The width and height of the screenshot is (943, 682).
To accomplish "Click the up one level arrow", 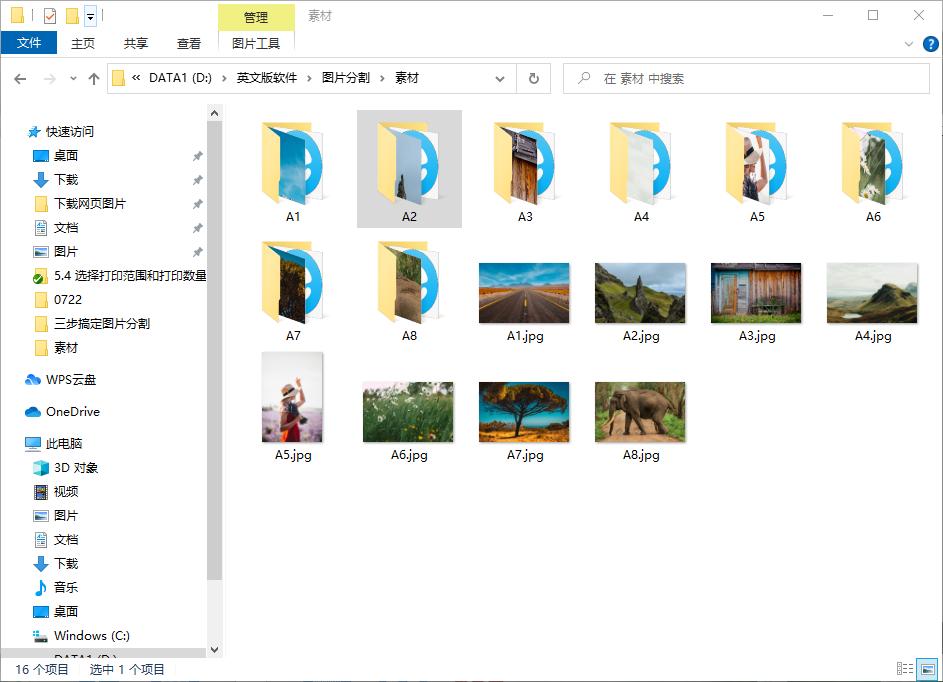I will pyautogui.click(x=93, y=78).
